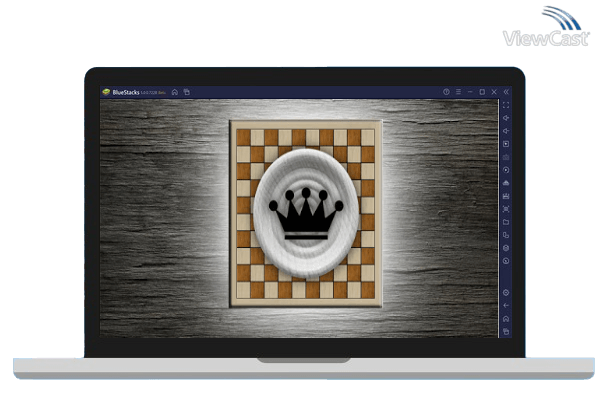602x414 pixels.
Task: Click the square play icon in the side toolbar
Action: click(x=506, y=144)
